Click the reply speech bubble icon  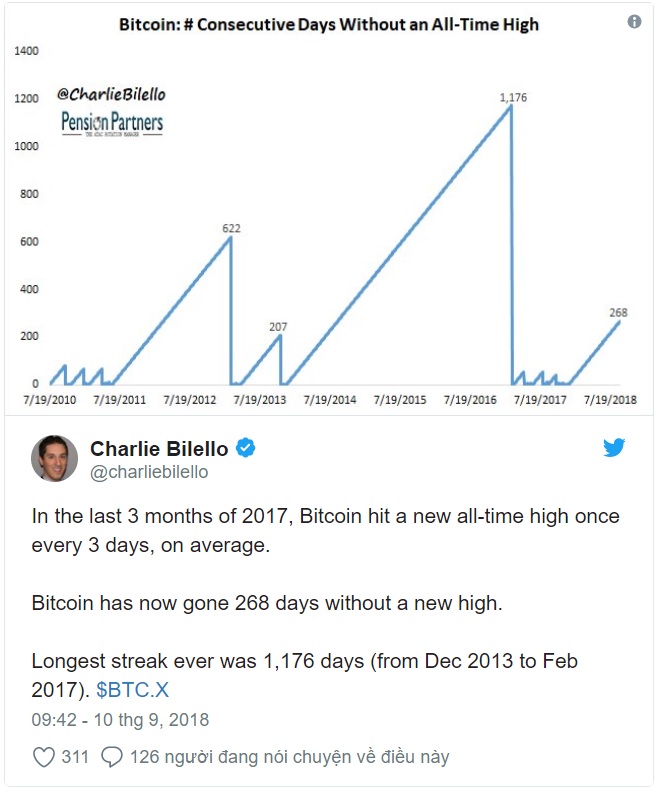click(x=112, y=757)
